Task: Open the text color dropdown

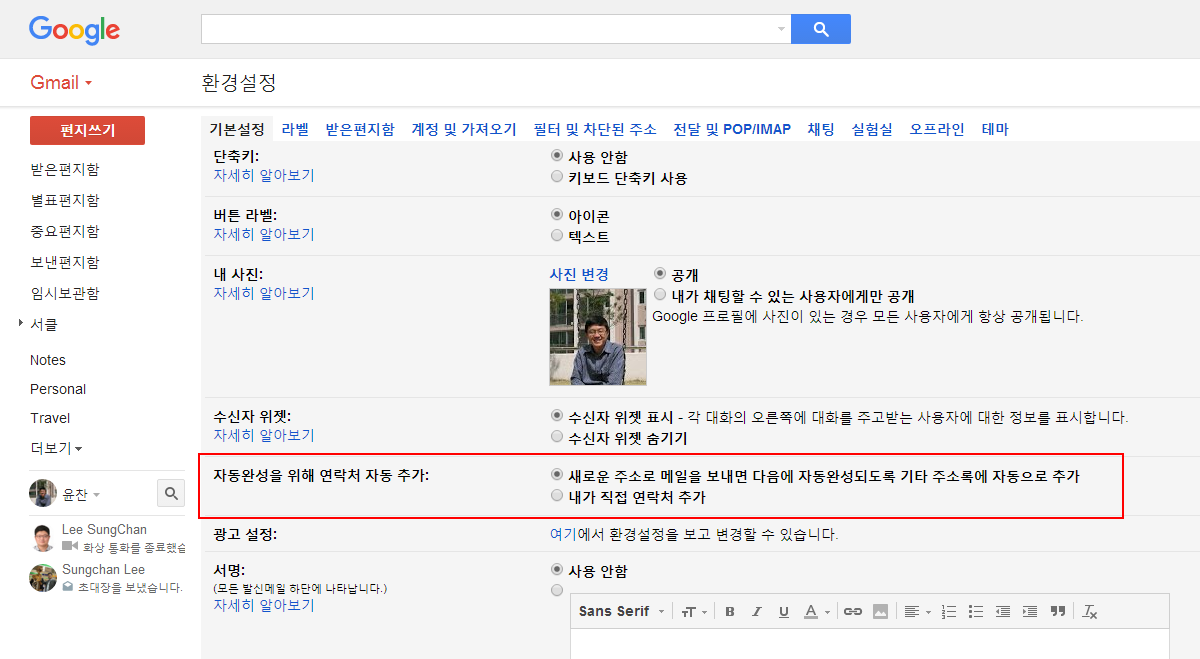Action: coord(818,611)
